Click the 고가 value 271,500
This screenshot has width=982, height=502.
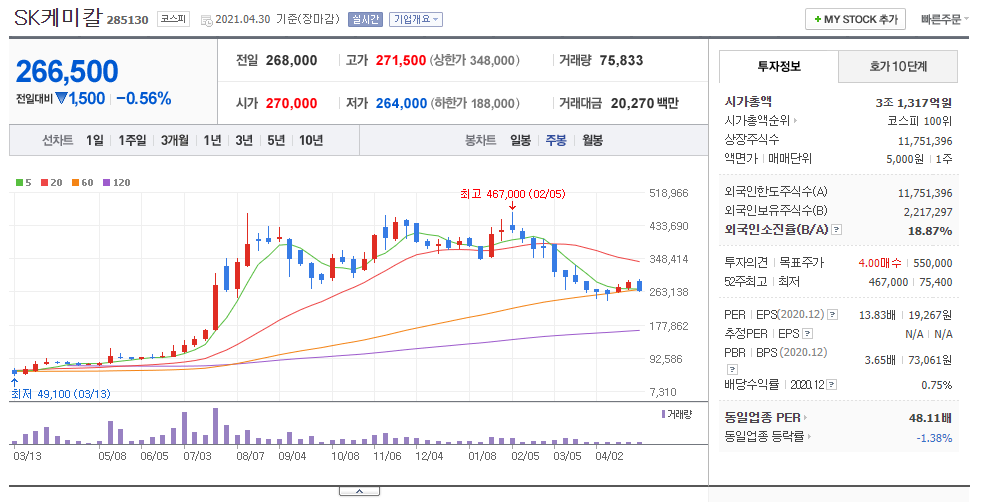(401, 60)
